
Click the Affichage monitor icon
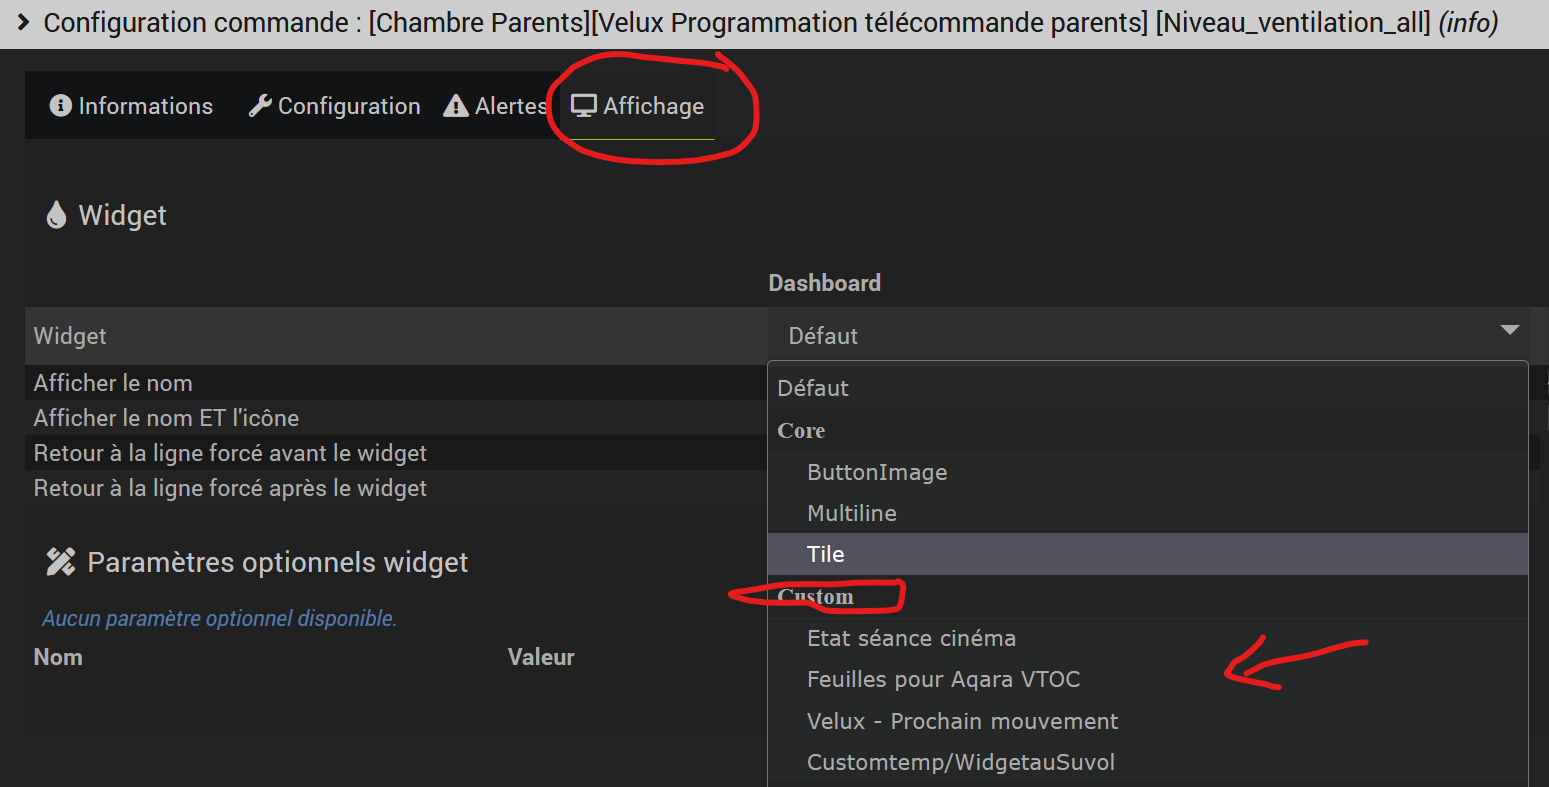point(584,106)
